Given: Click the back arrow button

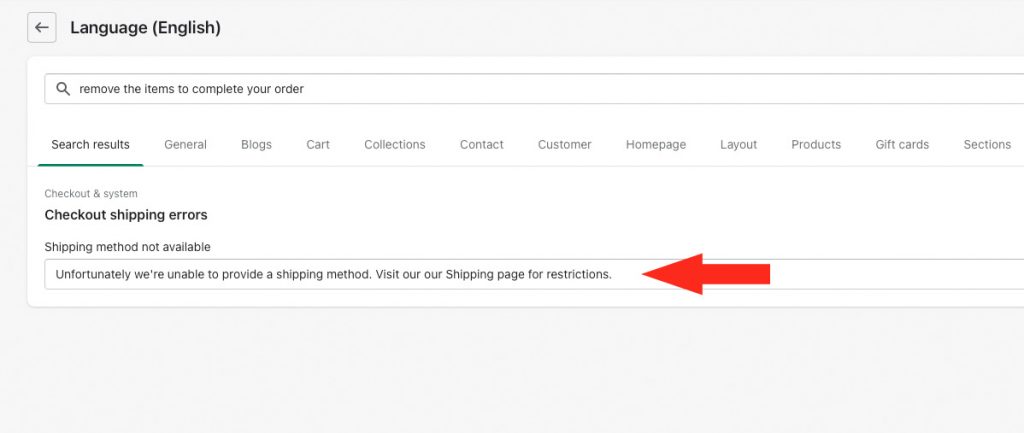Looking at the screenshot, I should coord(42,27).
